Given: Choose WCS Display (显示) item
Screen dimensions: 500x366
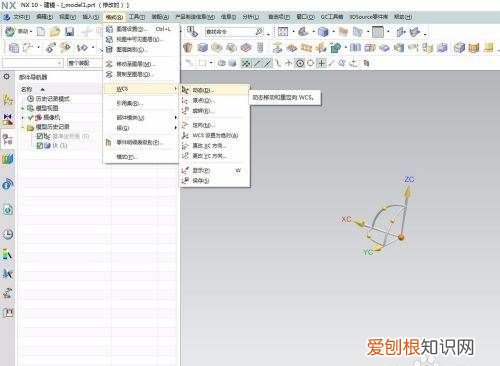Looking at the screenshot, I should (x=215, y=170).
